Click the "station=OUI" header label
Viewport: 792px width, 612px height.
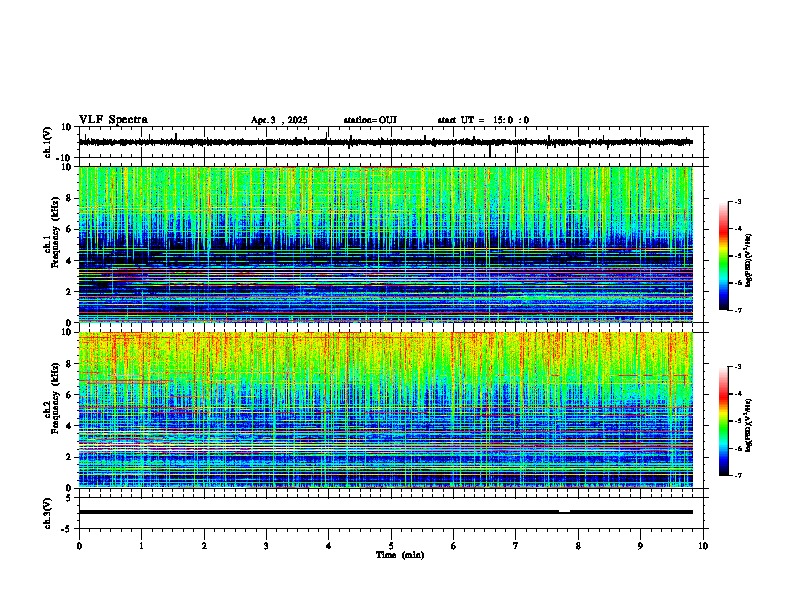(370, 120)
